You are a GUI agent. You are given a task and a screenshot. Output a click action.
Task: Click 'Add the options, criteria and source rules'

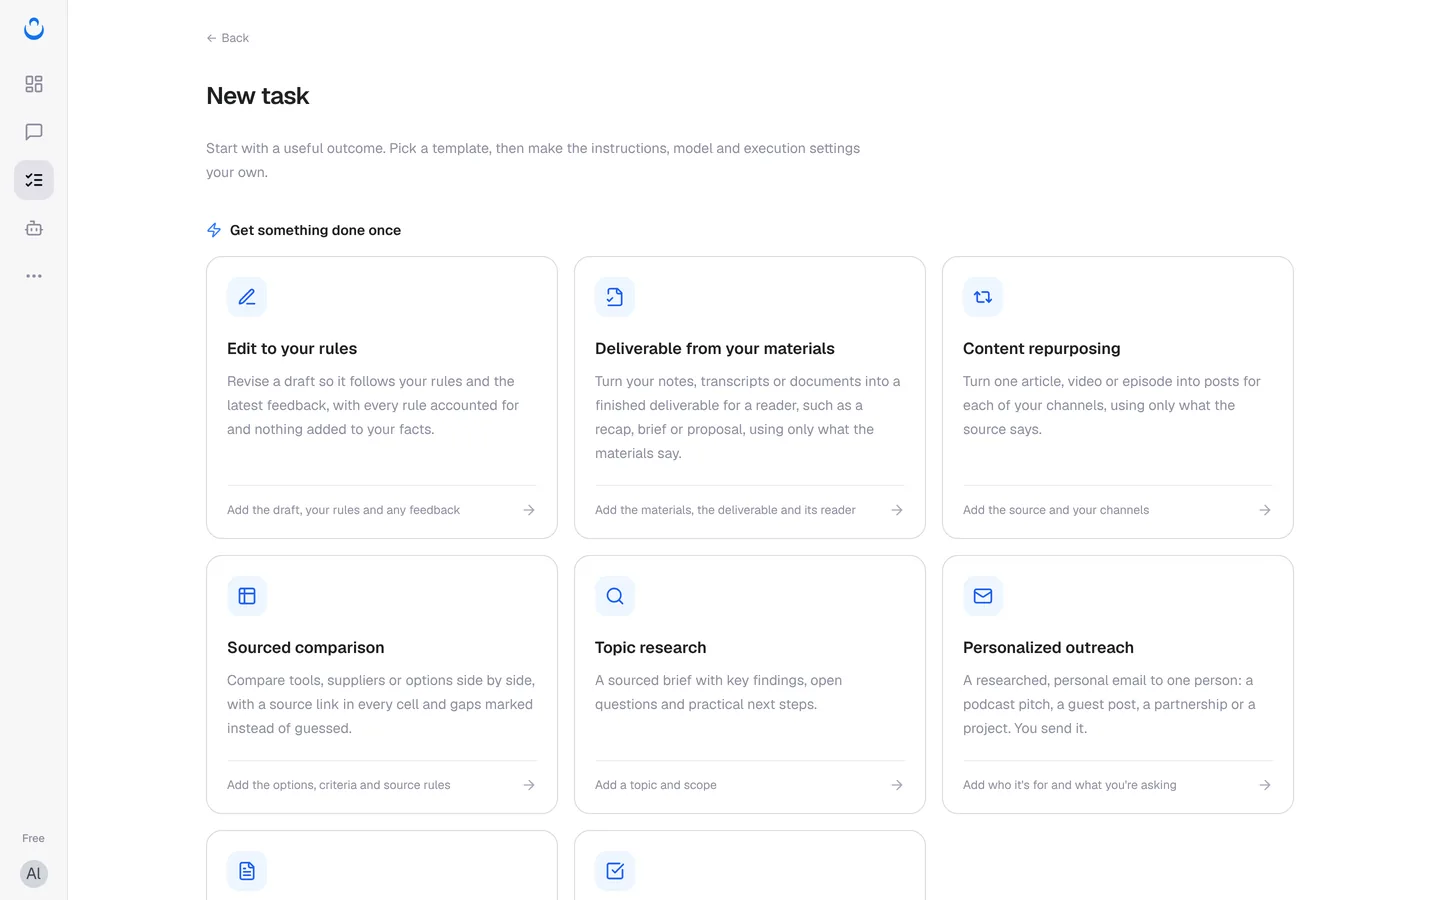[x=338, y=785]
